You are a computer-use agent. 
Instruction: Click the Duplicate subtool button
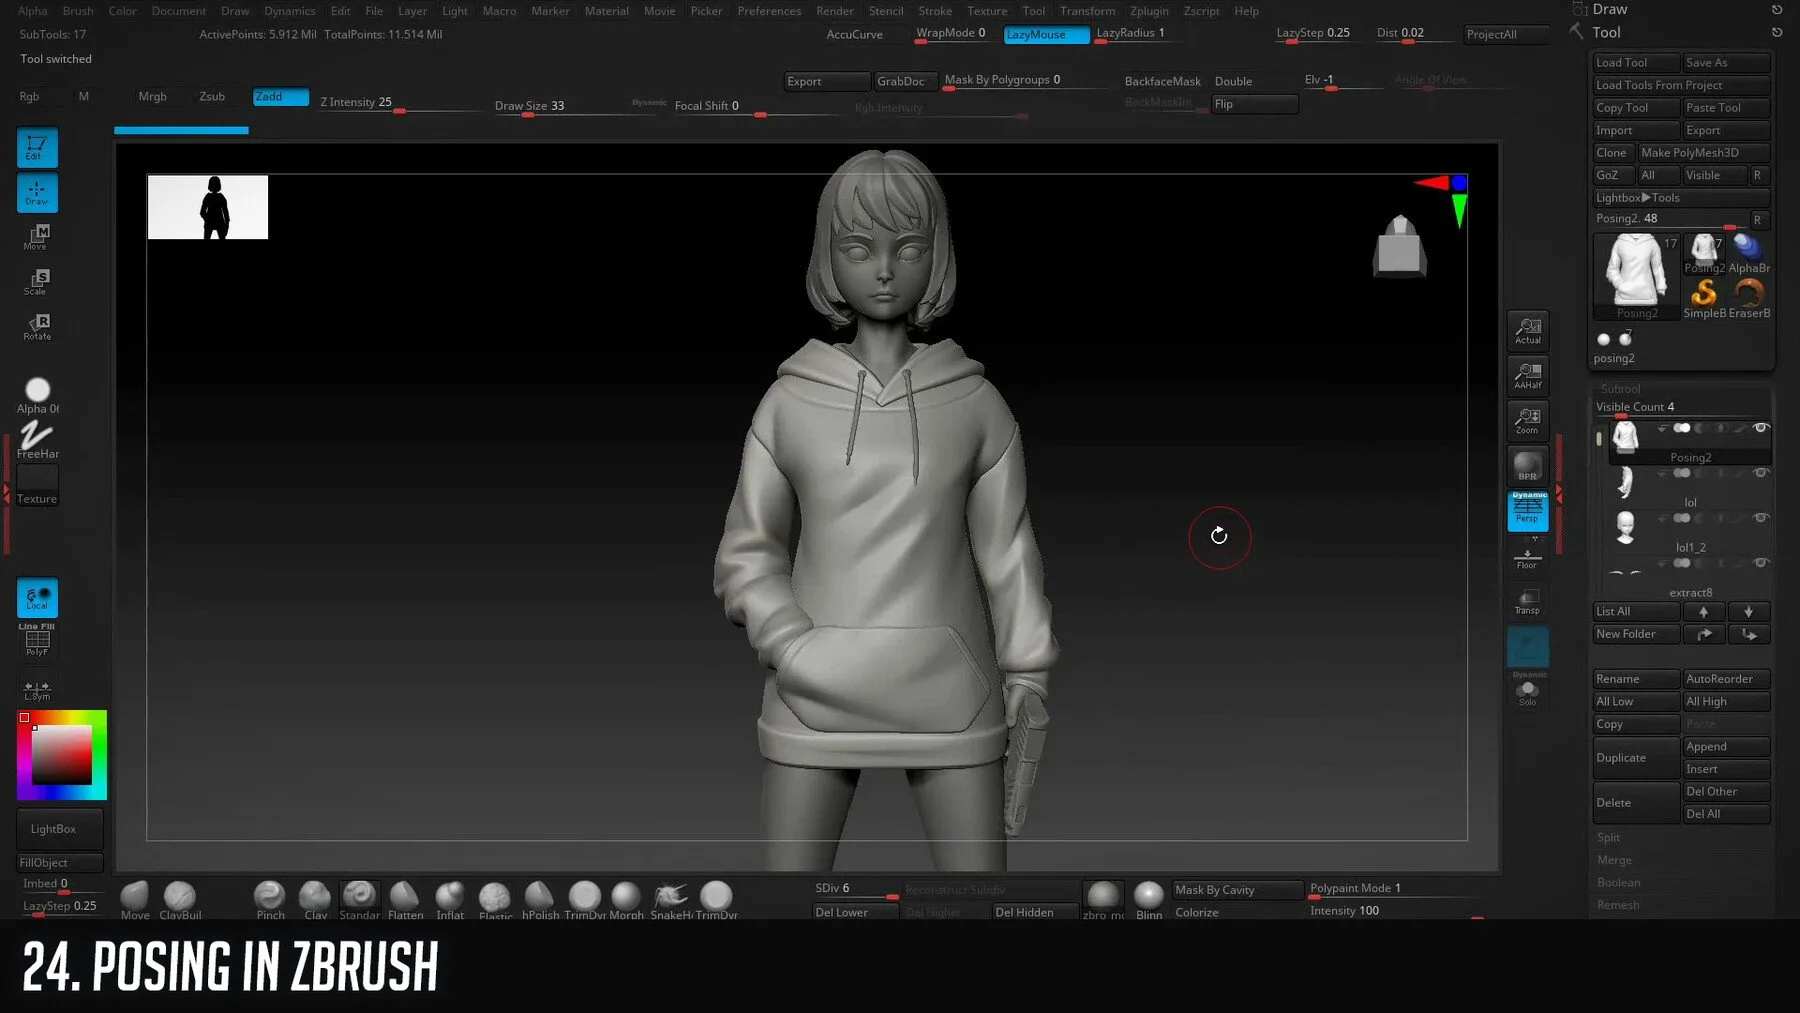point(1636,758)
